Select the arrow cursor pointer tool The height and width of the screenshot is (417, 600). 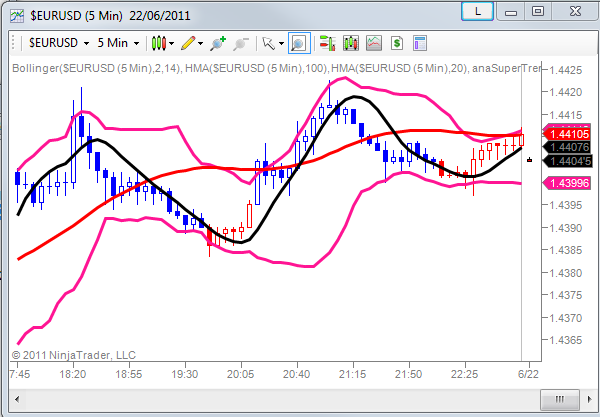click(x=269, y=43)
